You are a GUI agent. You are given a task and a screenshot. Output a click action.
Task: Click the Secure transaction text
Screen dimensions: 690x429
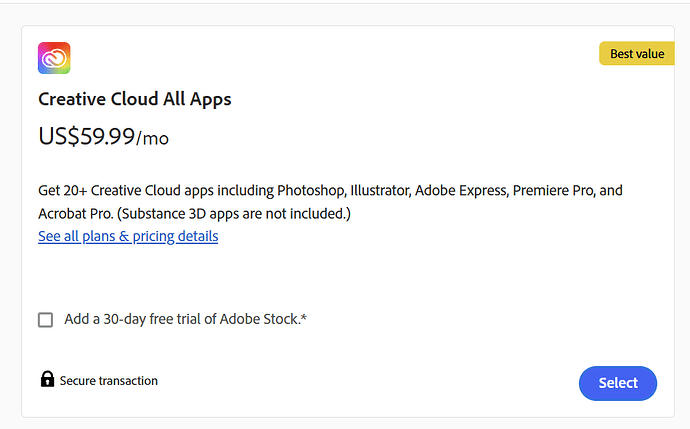pyautogui.click(x=109, y=381)
